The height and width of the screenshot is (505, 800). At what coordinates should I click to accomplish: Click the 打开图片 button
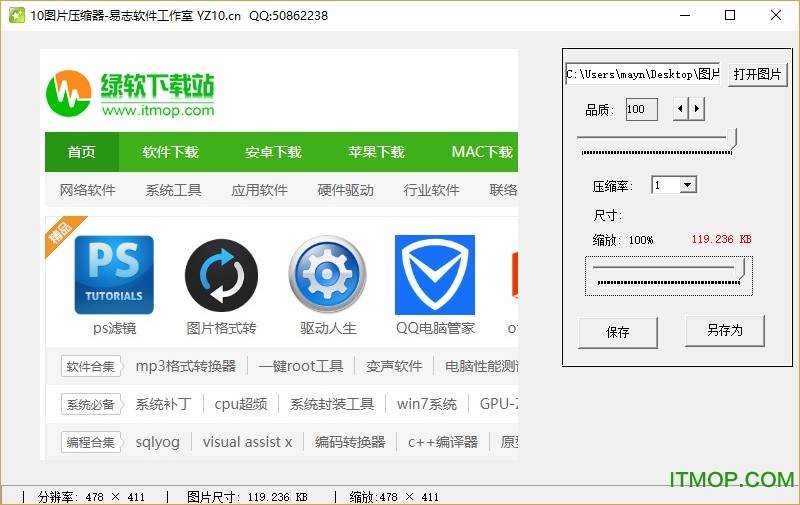tap(757, 74)
